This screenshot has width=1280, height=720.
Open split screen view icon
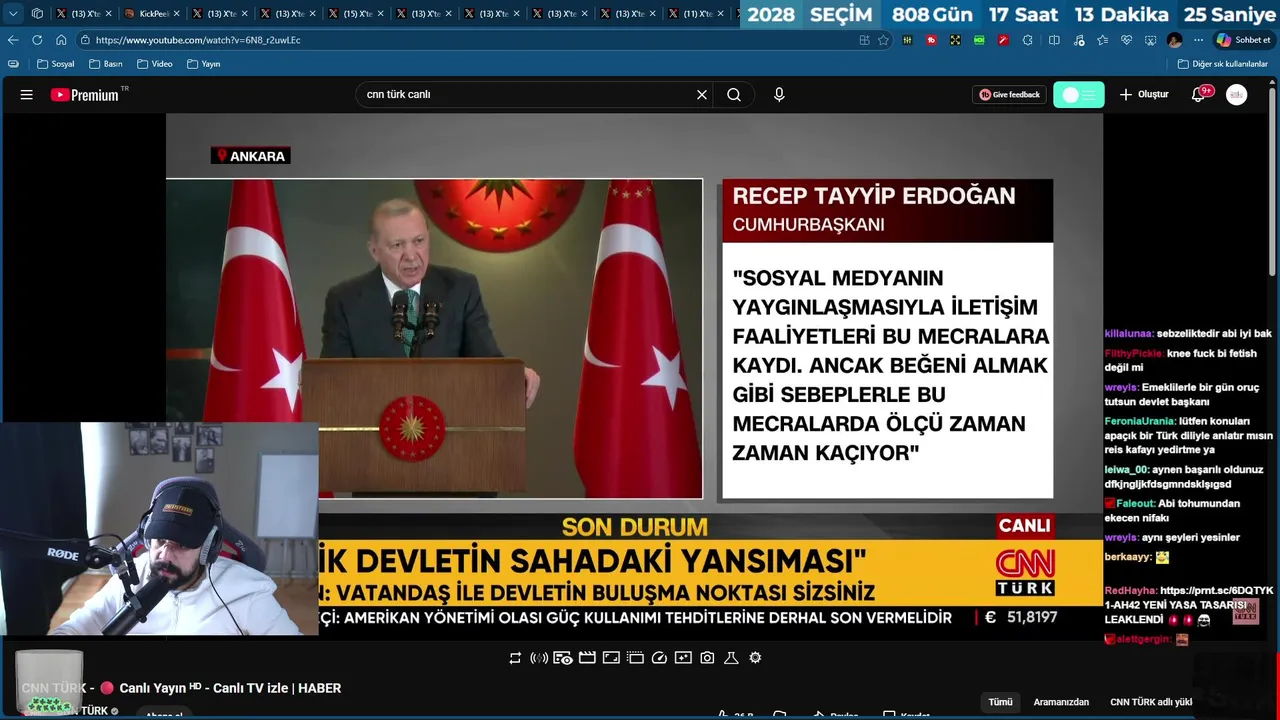[1054, 40]
